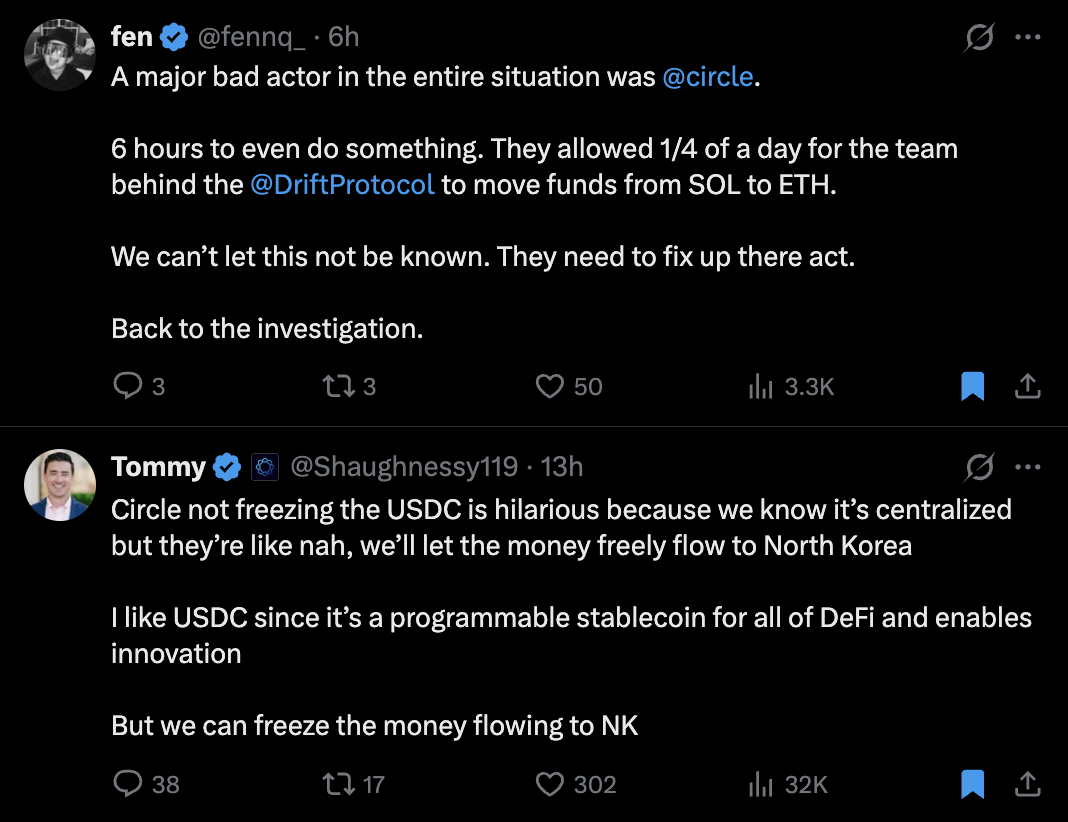This screenshot has width=1068, height=822.
Task: Reply to Tommy's tweet
Action: [127, 784]
